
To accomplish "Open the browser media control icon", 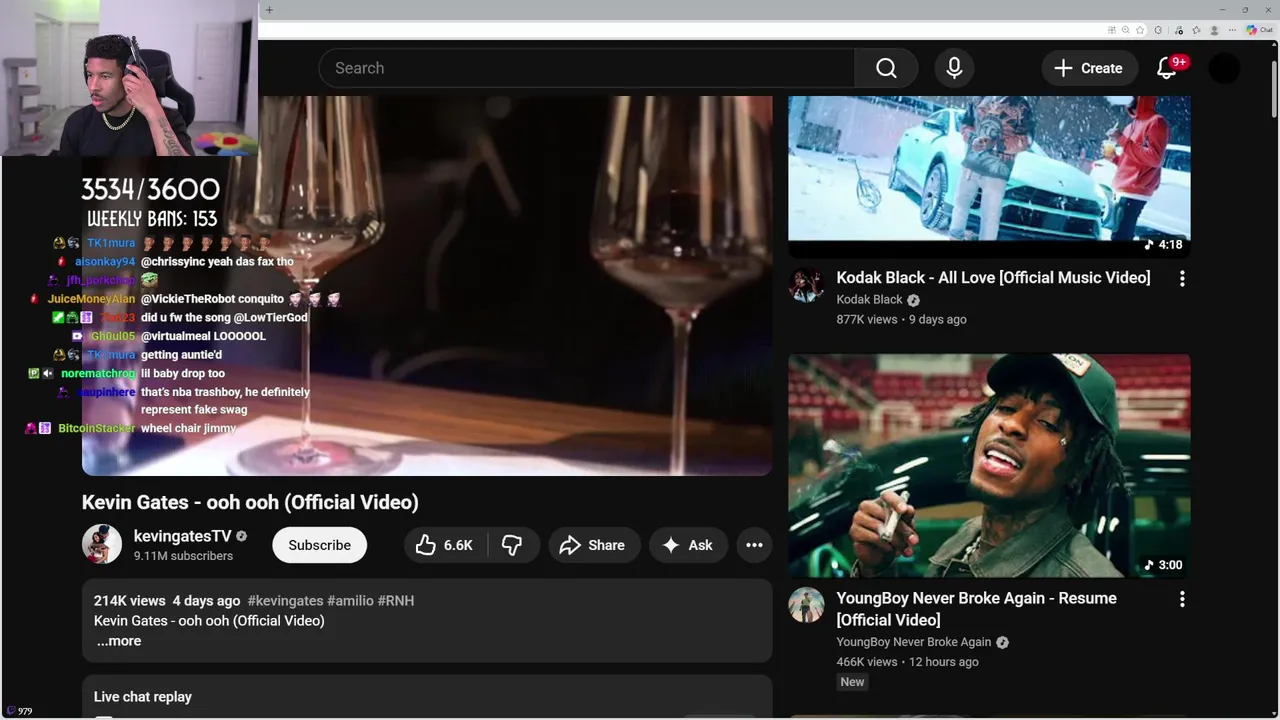I will pos(1178,30).
